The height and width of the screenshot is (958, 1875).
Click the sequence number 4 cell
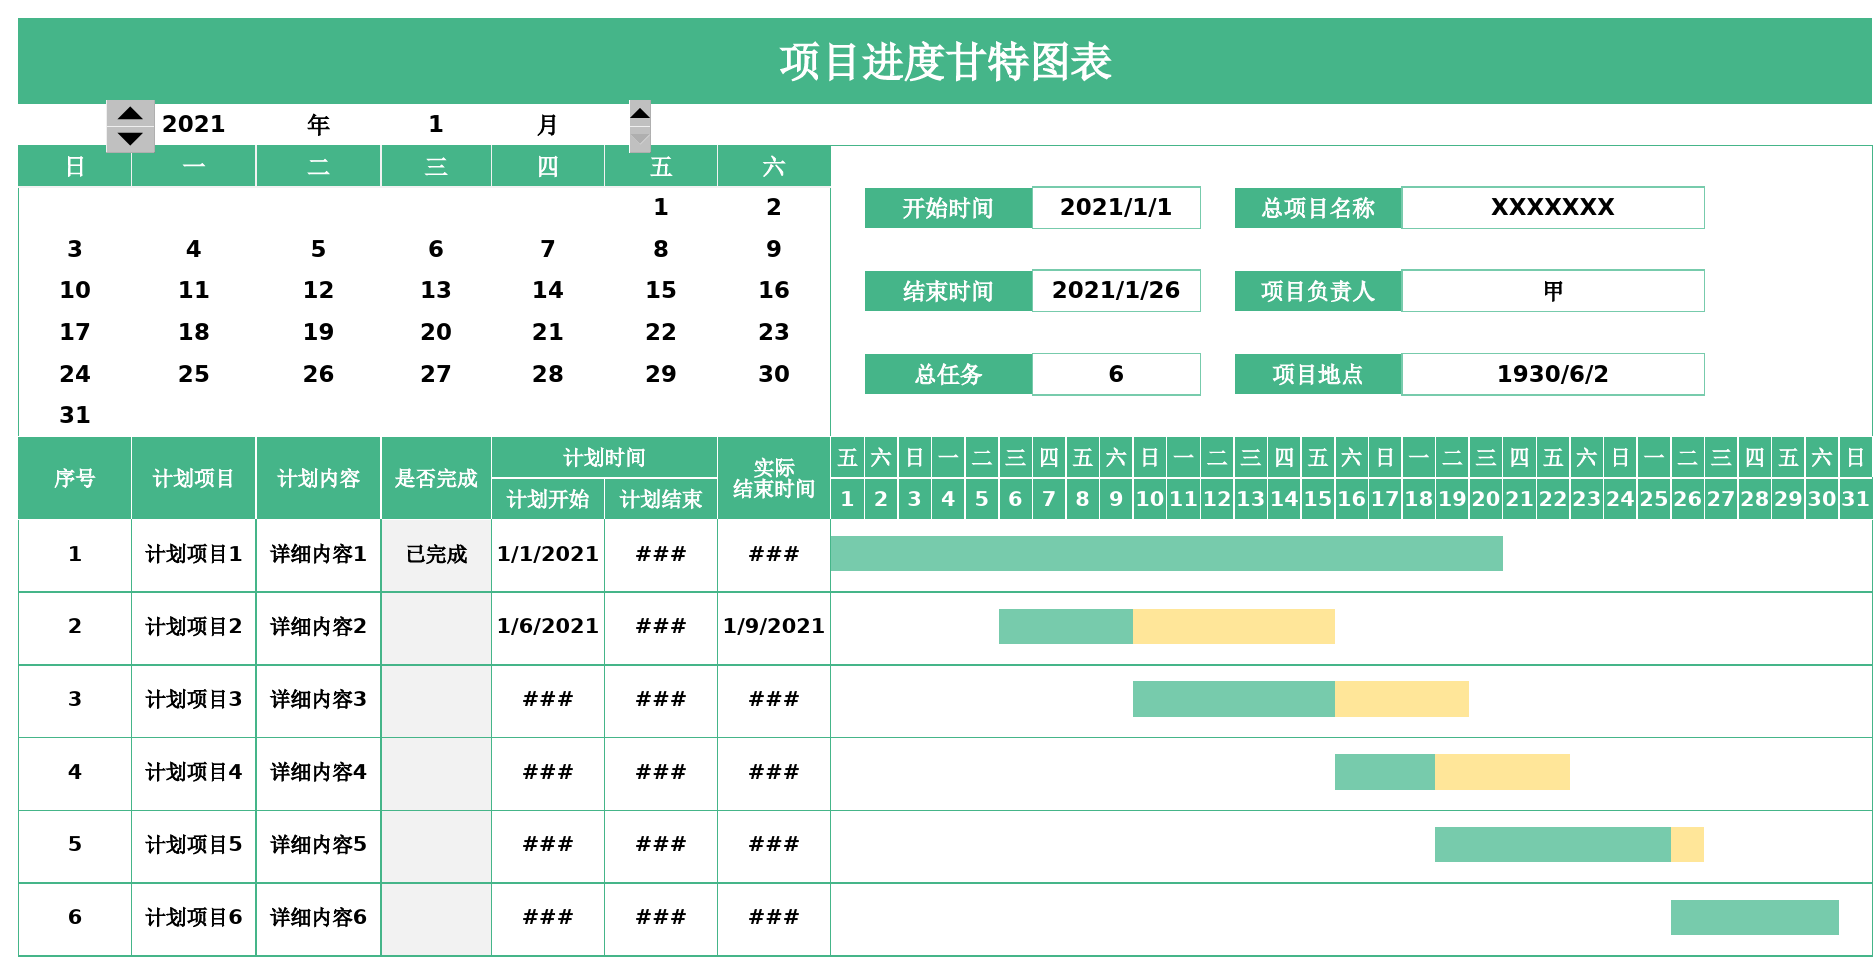75,772
